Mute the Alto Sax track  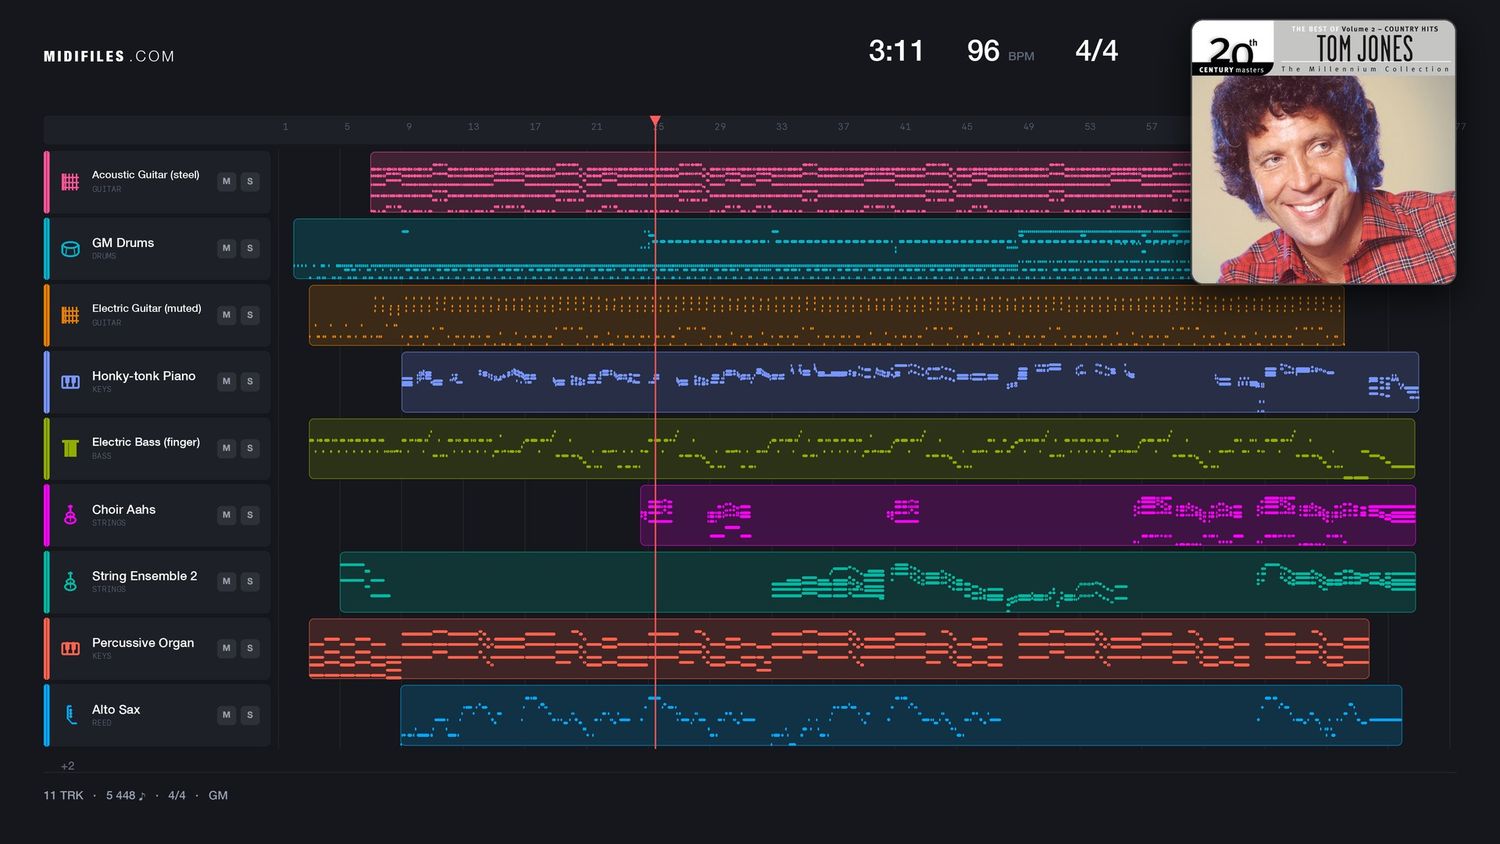[x=227, y=715]
